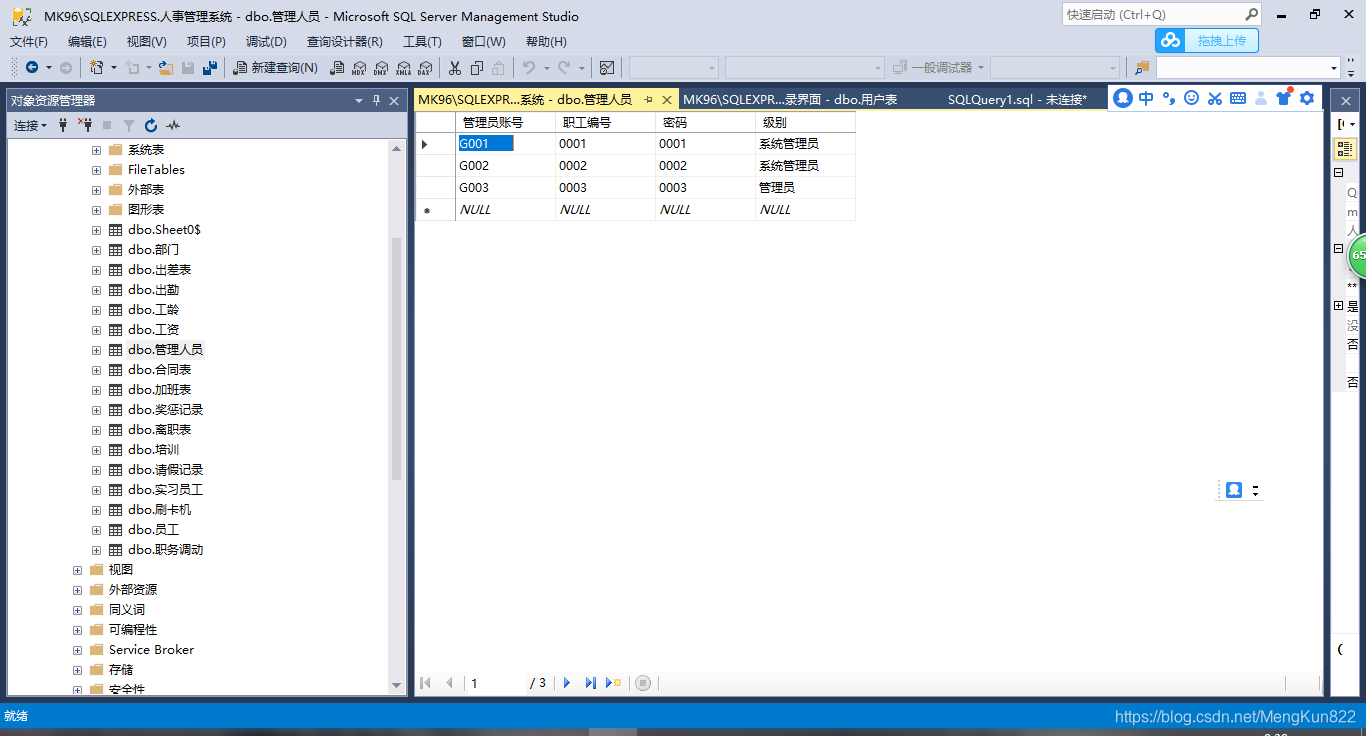Click the navigate backward arrow icon

click(x=32, y=67)
